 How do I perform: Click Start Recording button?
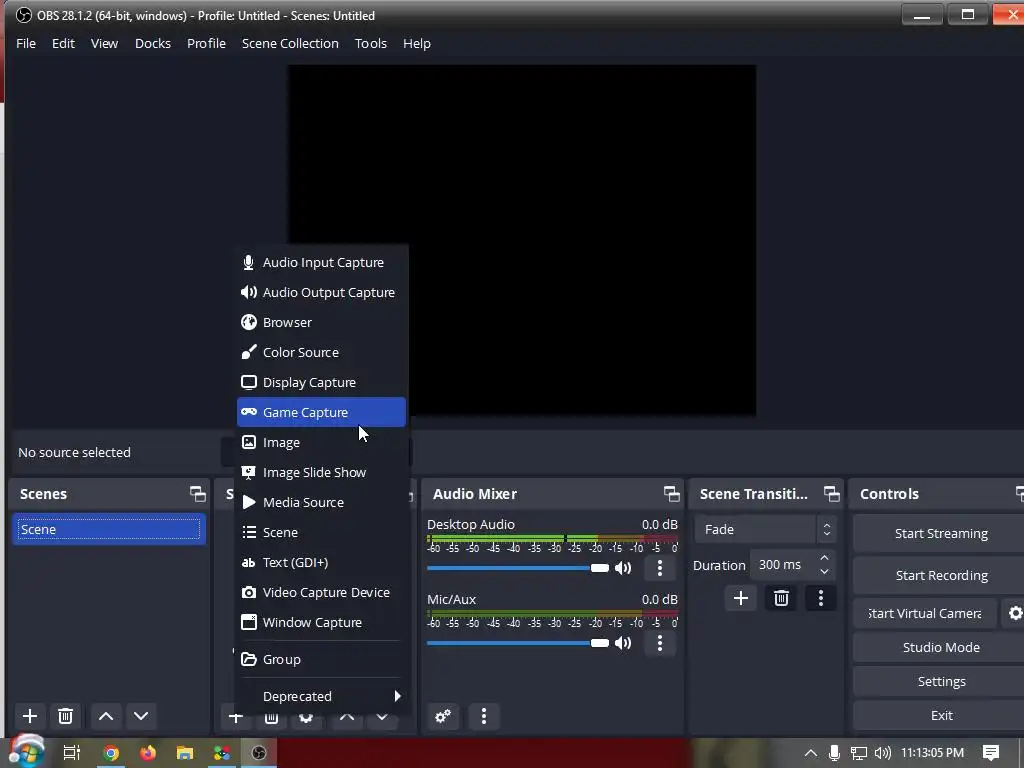click(x=940, y=575)
